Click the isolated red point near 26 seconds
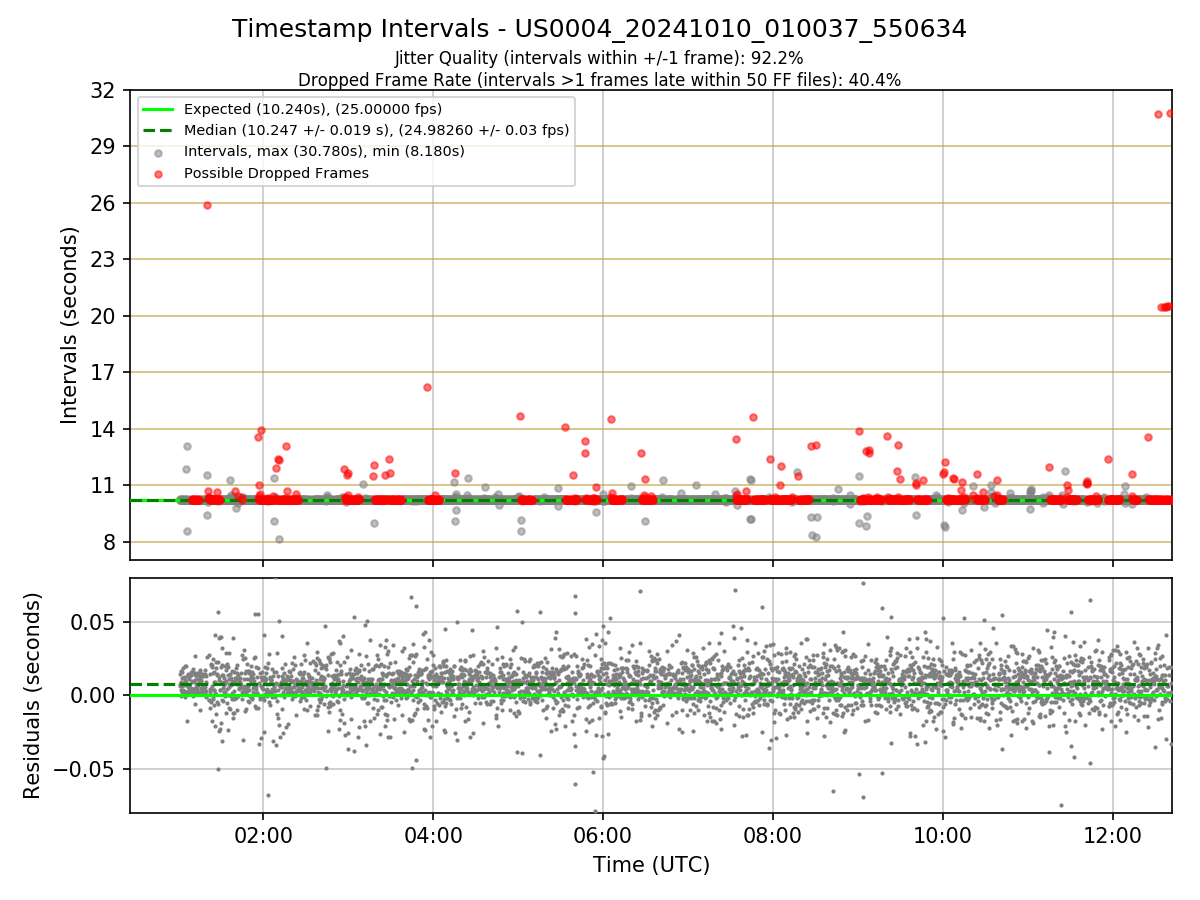Image resolution: width=1200 pixels, height=900 pixels. point(207,205)
